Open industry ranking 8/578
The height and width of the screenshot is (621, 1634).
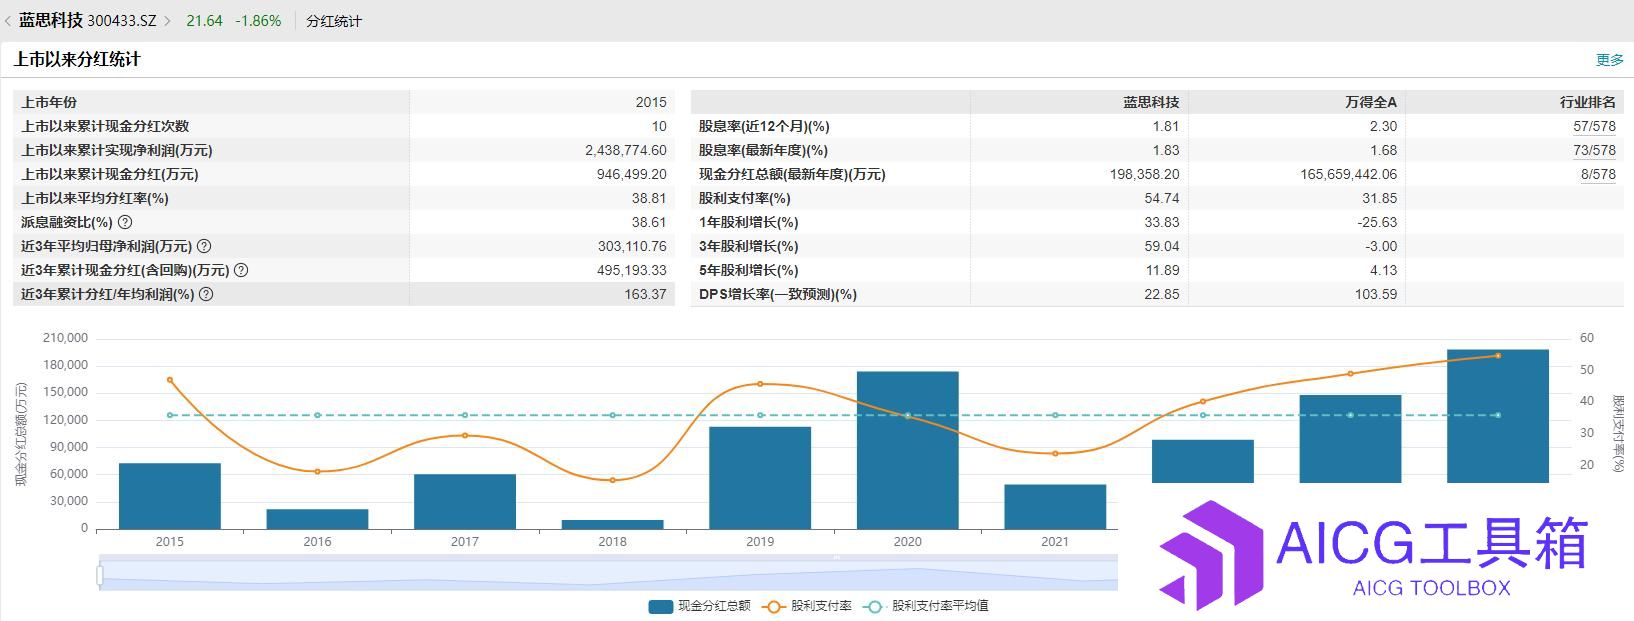pyautogui.click(x=1598, y=174)
